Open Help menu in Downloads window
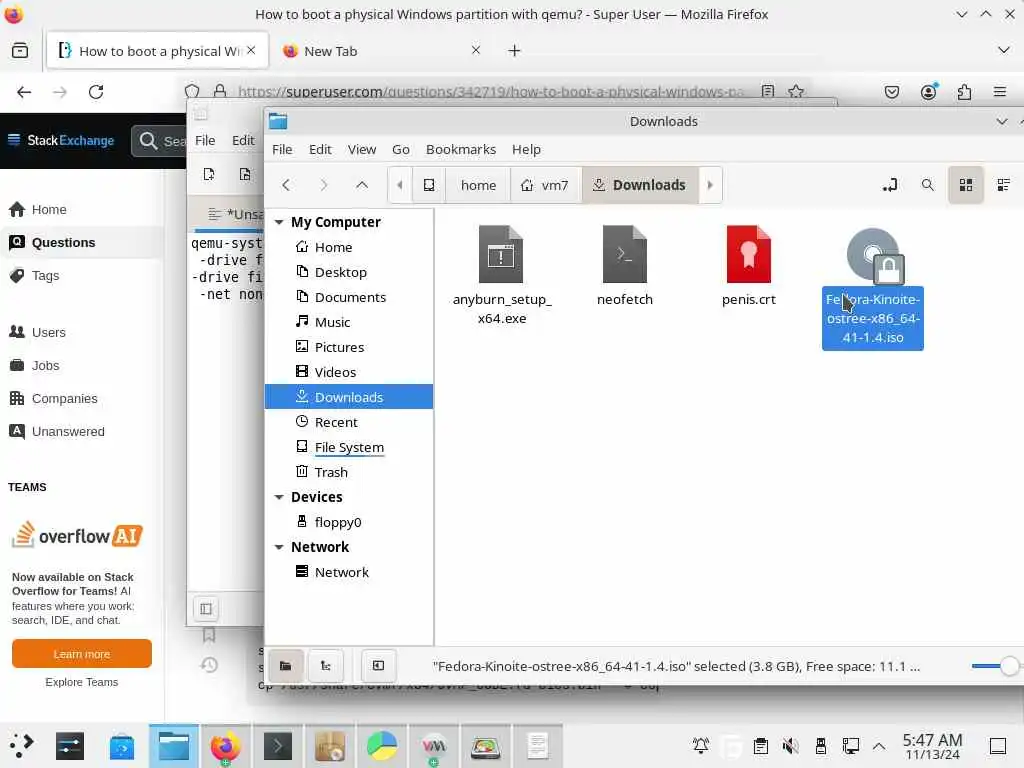This screenshot has height=768, width=1024. point(526,150)
